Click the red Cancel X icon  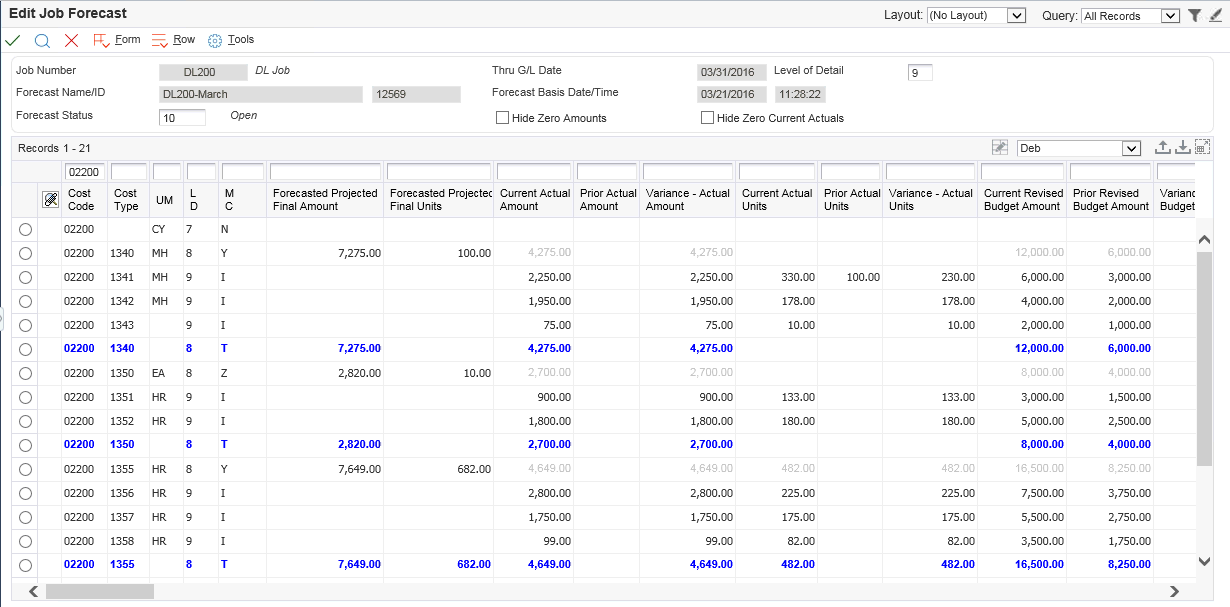click(71, 40)
